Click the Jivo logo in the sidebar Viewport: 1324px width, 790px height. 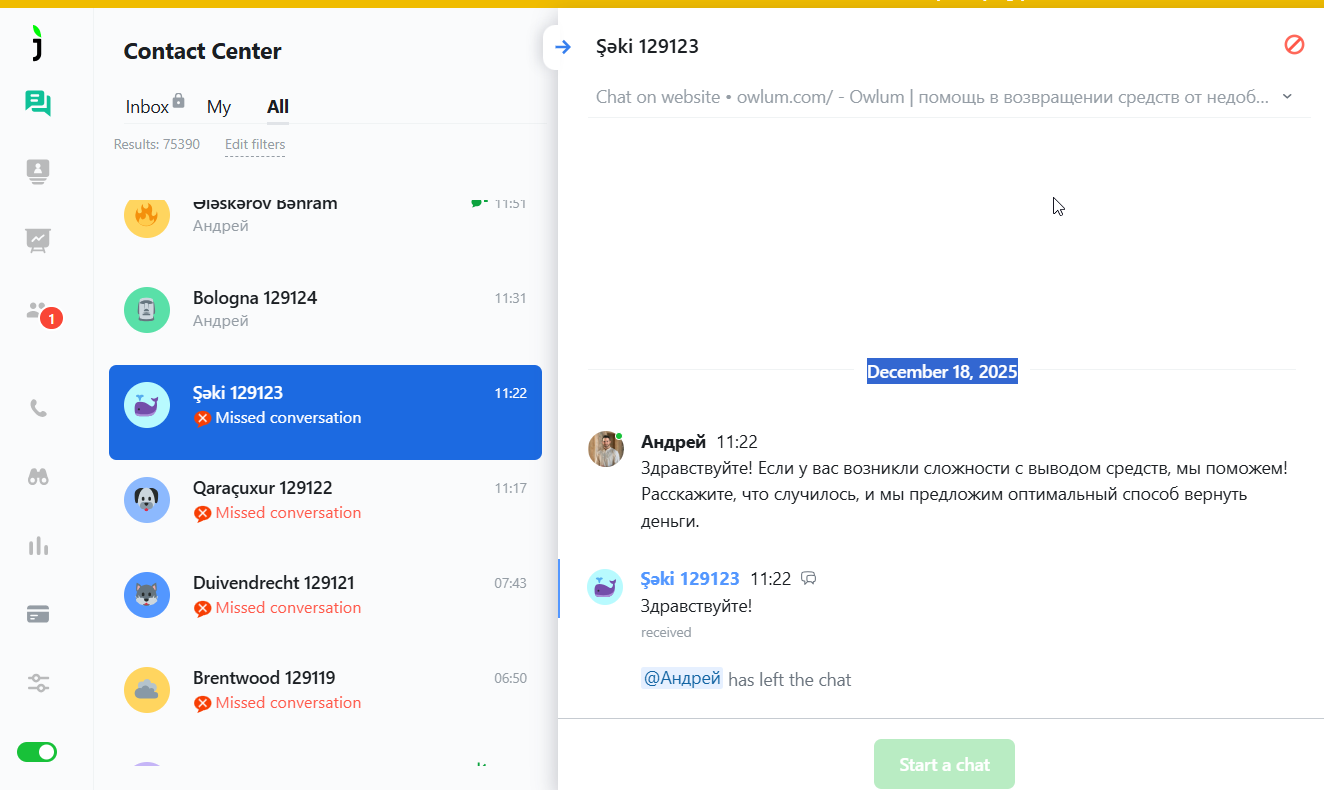(38, 43)
